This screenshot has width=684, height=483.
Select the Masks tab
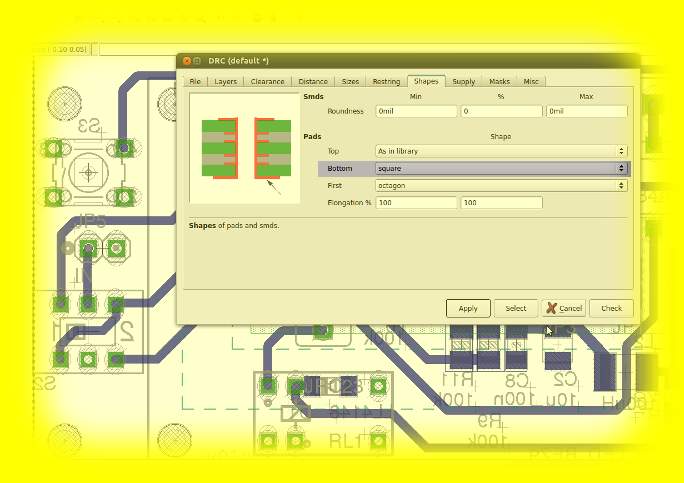[499, 81]
